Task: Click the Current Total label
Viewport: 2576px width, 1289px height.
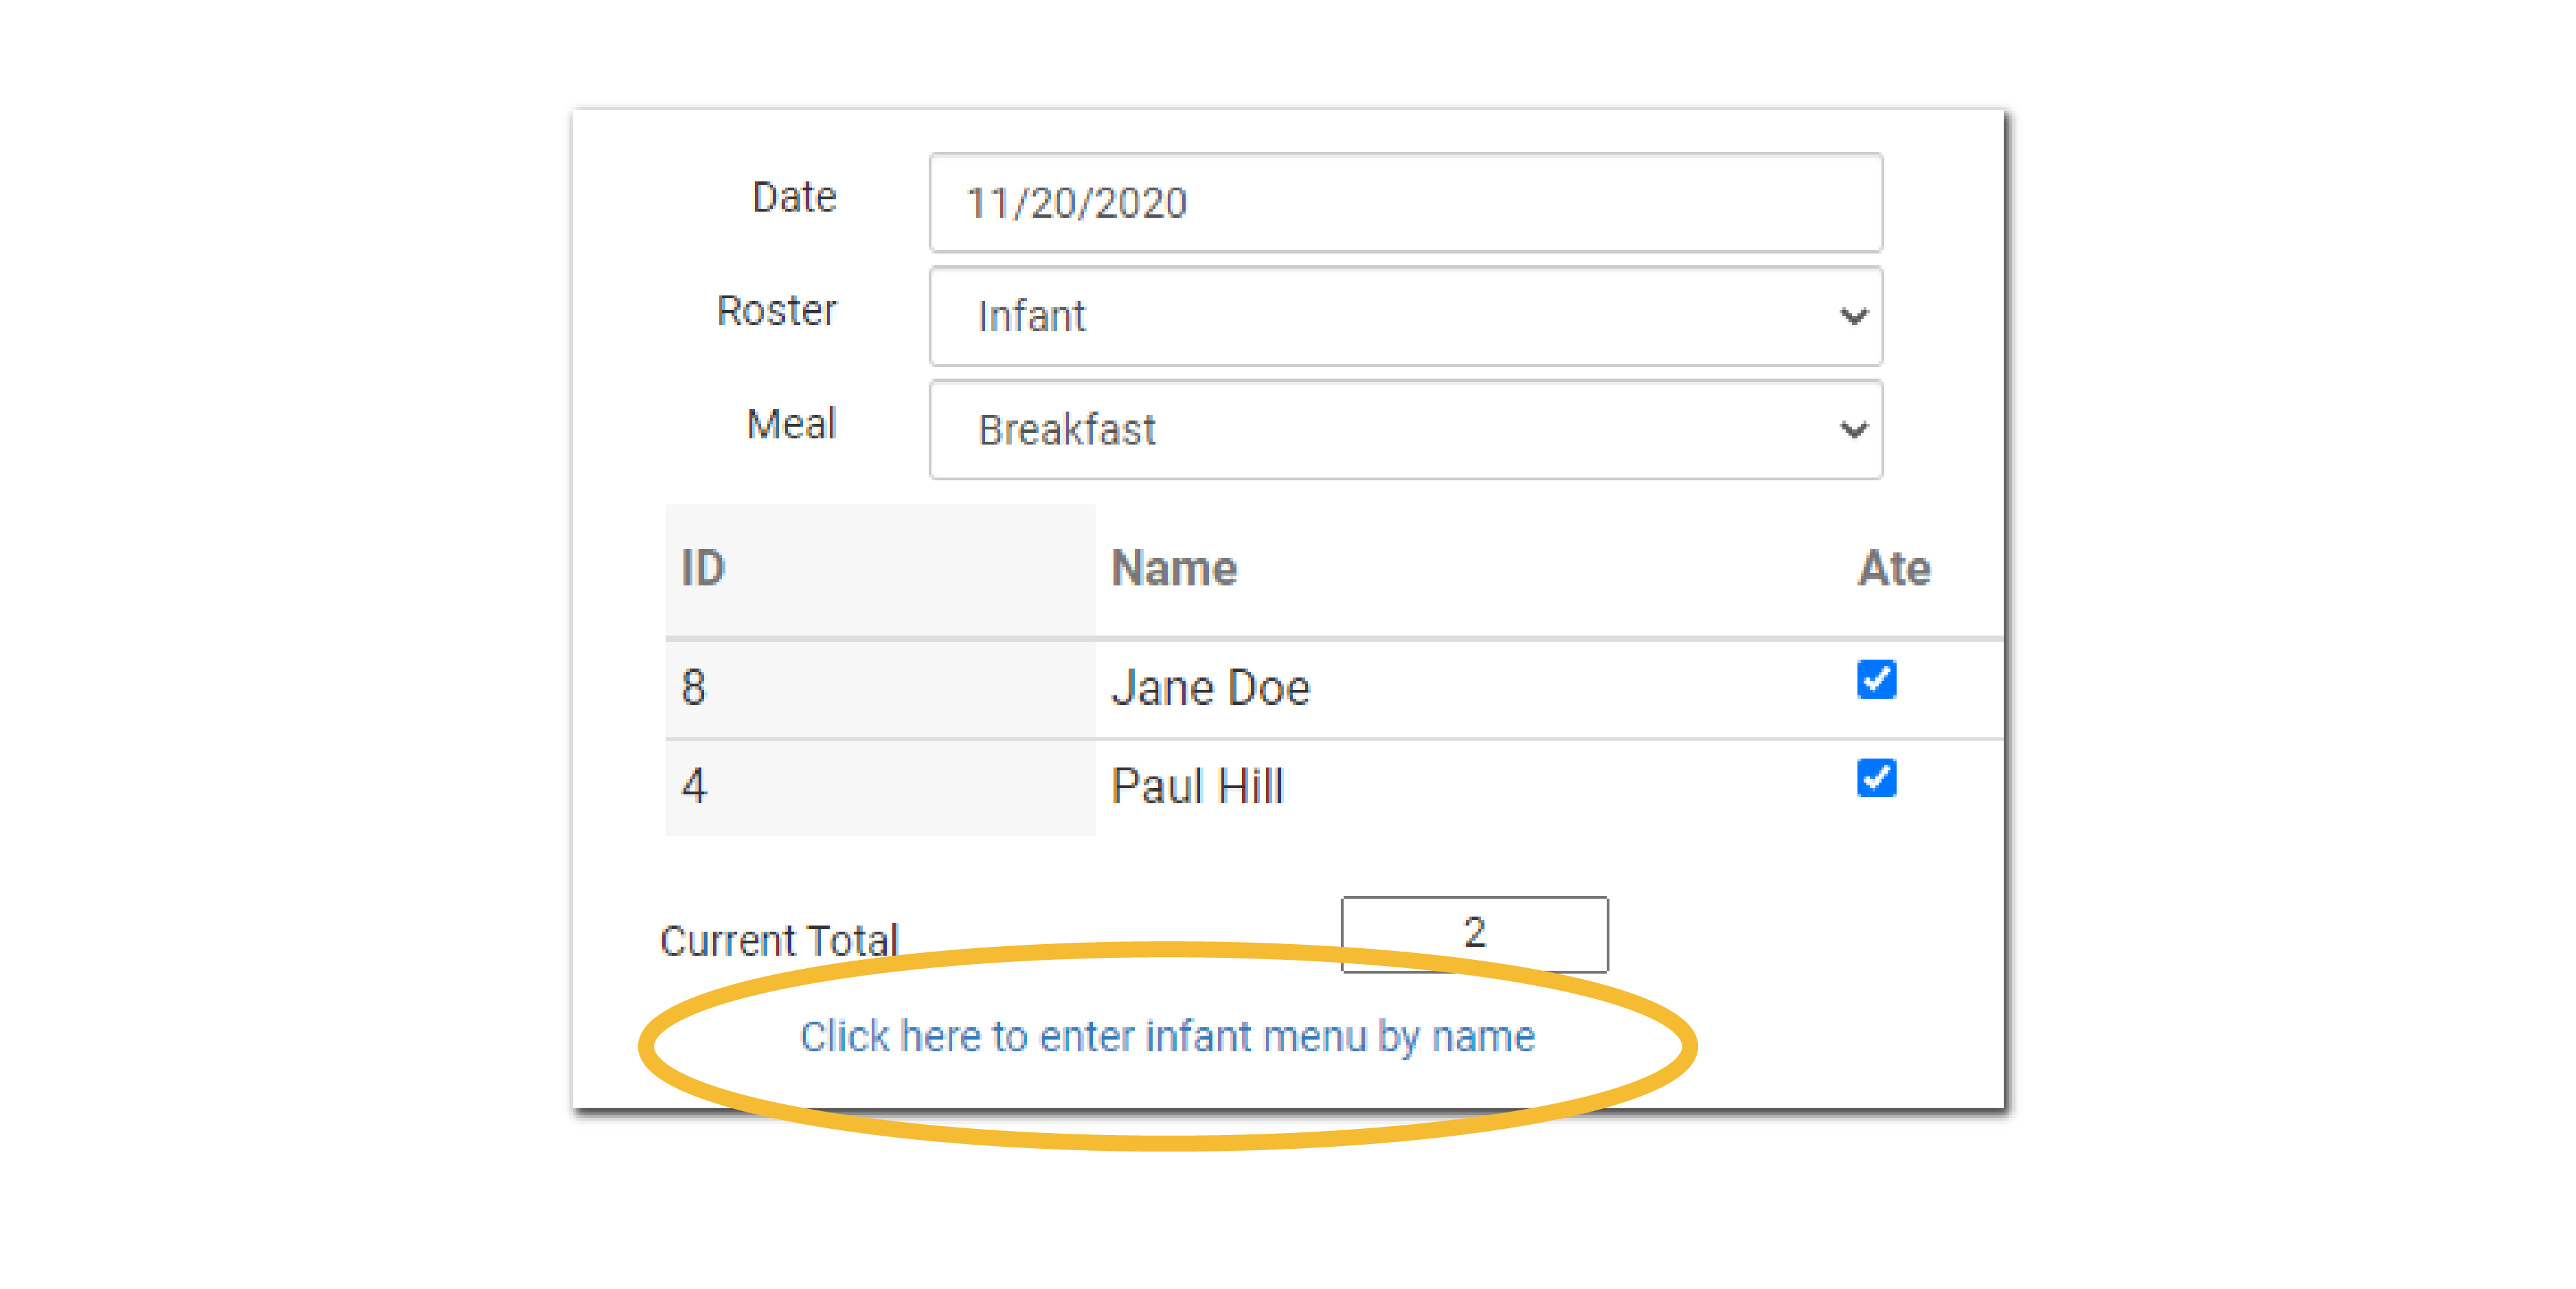Action: [x=779, y=940]
